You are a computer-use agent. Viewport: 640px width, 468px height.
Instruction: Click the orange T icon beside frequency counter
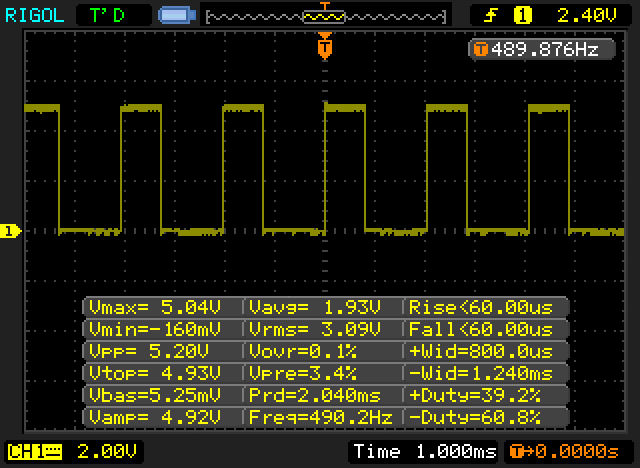481,50
